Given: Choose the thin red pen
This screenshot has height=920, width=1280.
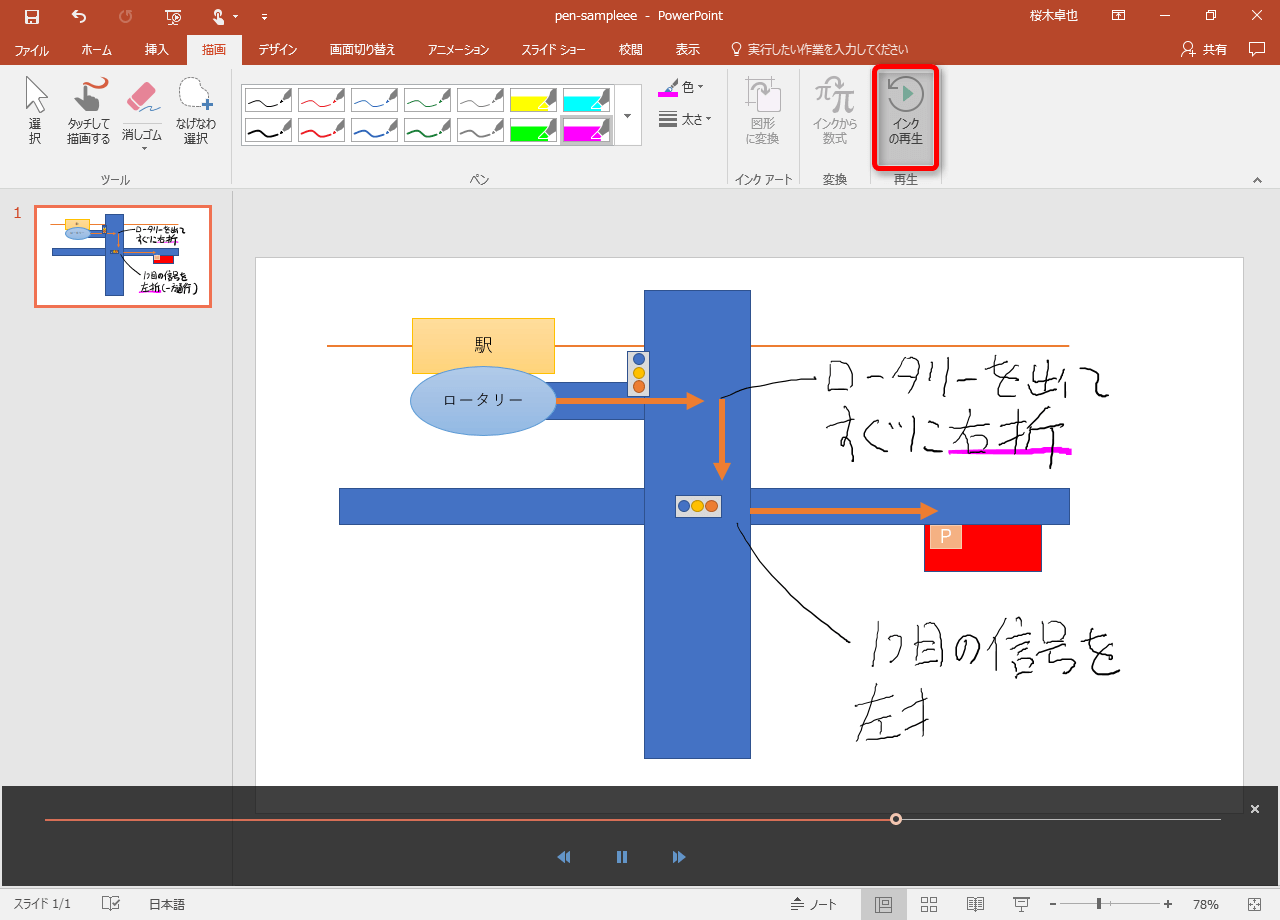Looking at the screenshot, I should coord(321,100).
